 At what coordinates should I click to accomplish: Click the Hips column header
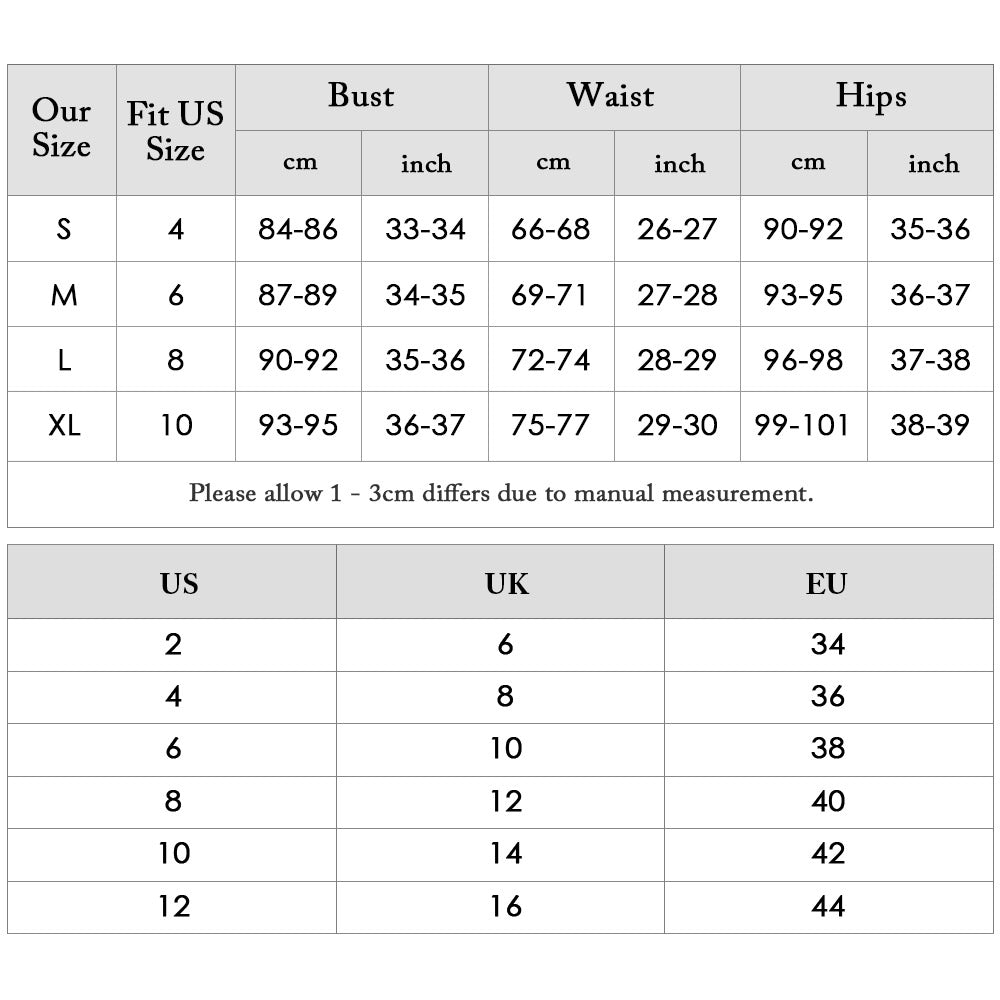[870, 97]
